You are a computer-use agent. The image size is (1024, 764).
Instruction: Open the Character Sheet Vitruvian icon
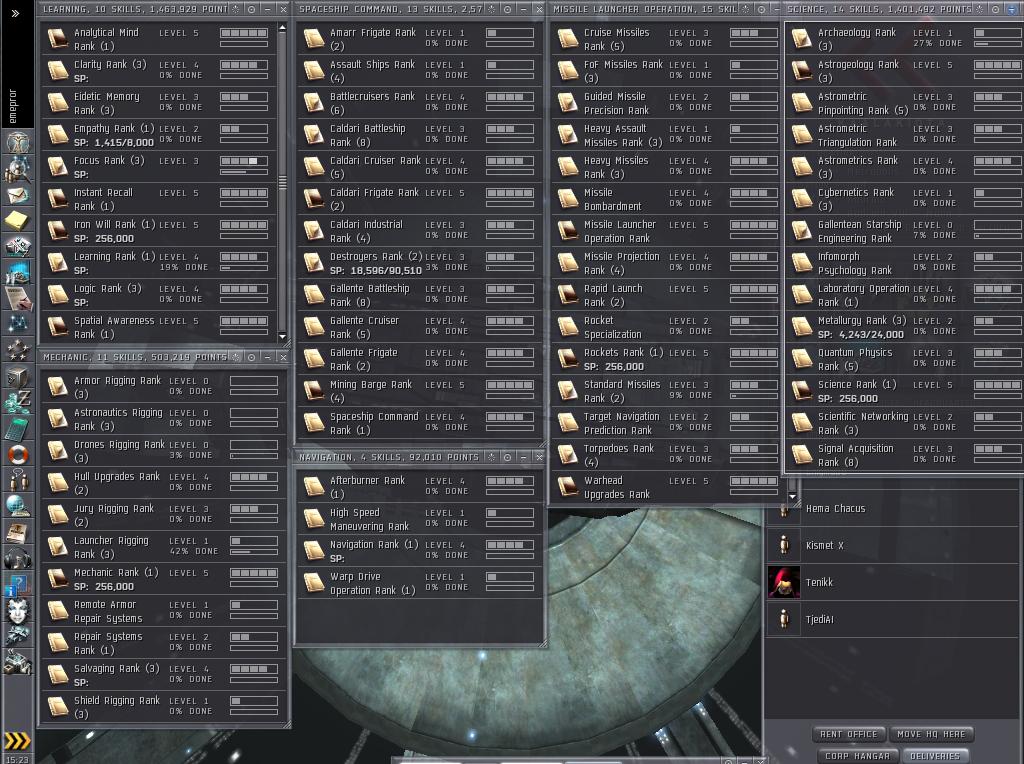pos(17,142)
